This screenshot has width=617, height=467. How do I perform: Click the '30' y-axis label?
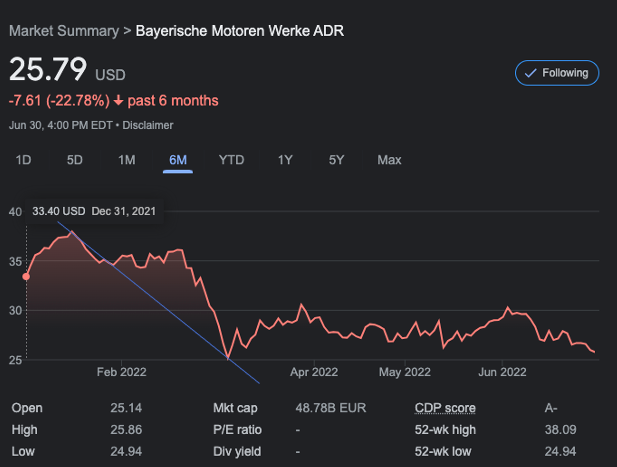click(15, 311)
